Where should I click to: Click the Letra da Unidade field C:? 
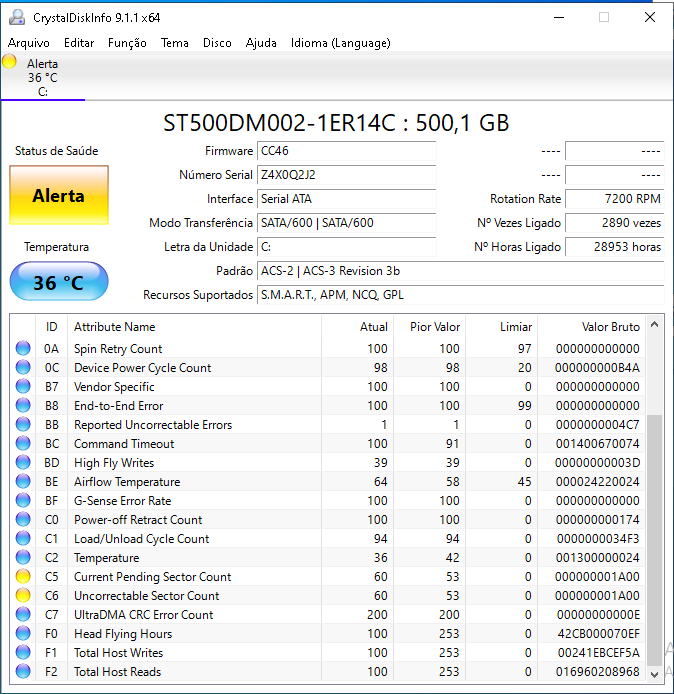coord(347,247)
